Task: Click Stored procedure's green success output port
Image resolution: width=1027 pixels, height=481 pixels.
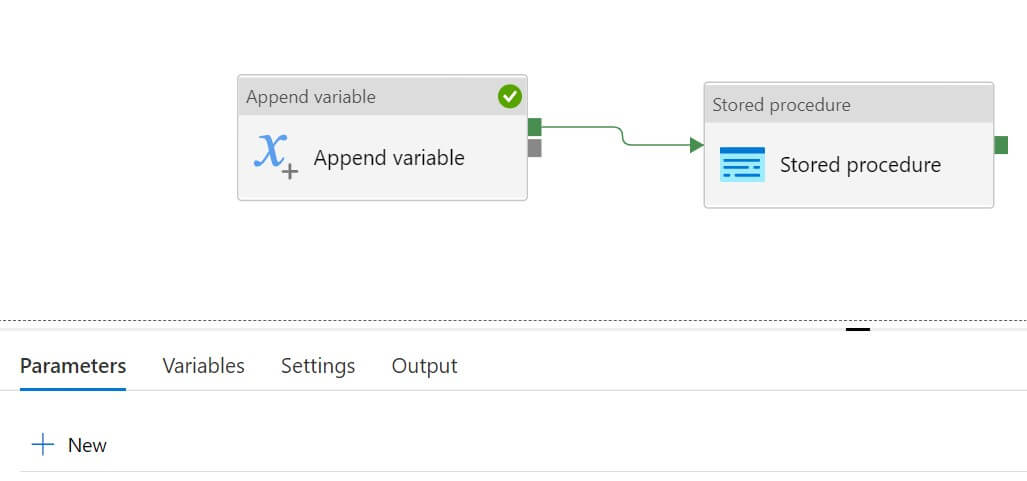Action: [x=1001, y=145]
